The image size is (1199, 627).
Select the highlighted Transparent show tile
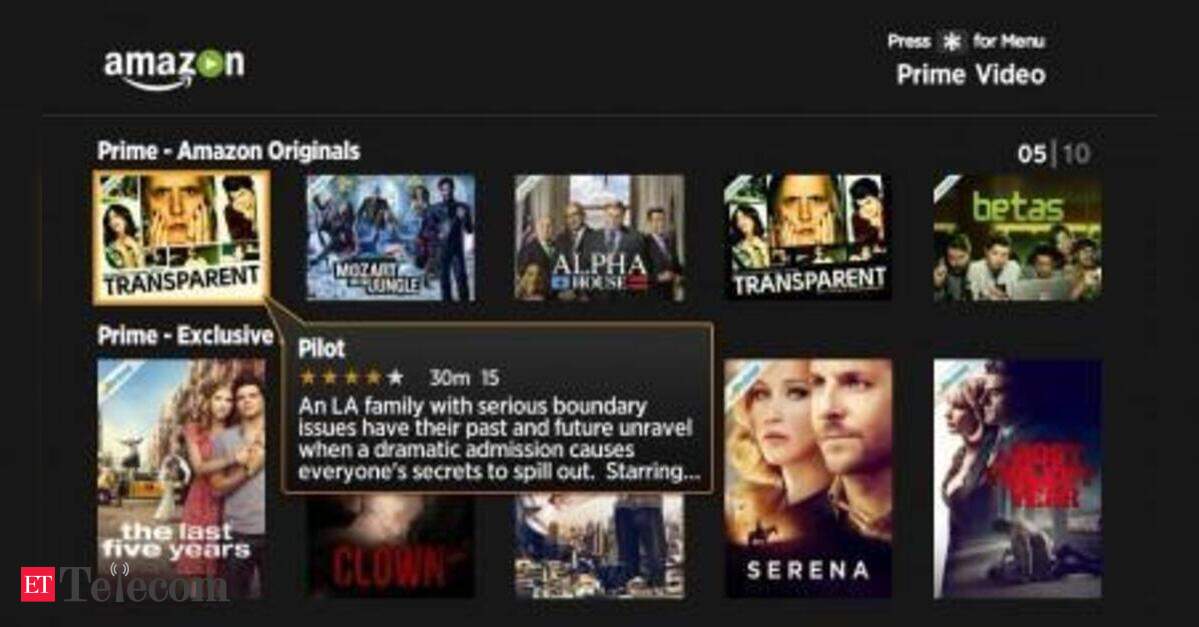click(x=181, y=237)
